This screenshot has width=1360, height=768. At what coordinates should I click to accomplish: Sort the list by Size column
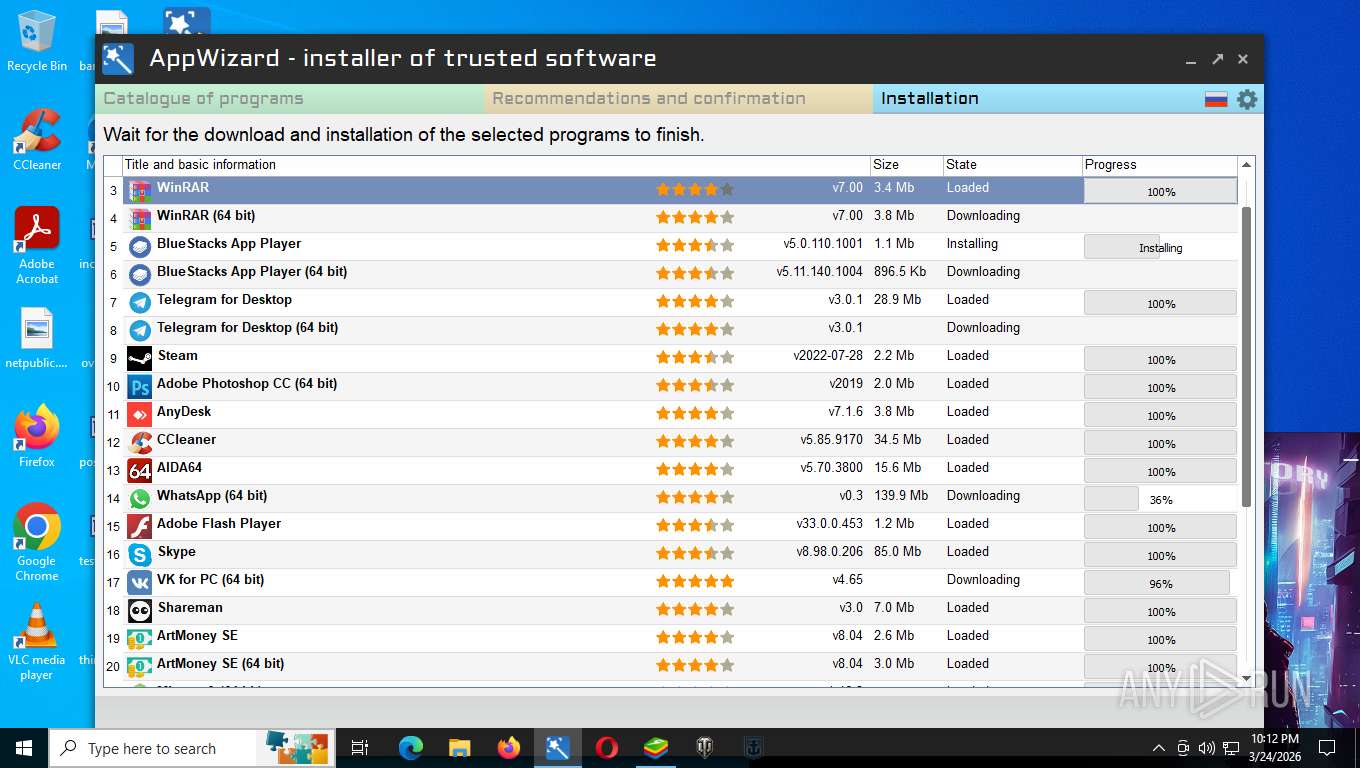(x=906, y=165)
